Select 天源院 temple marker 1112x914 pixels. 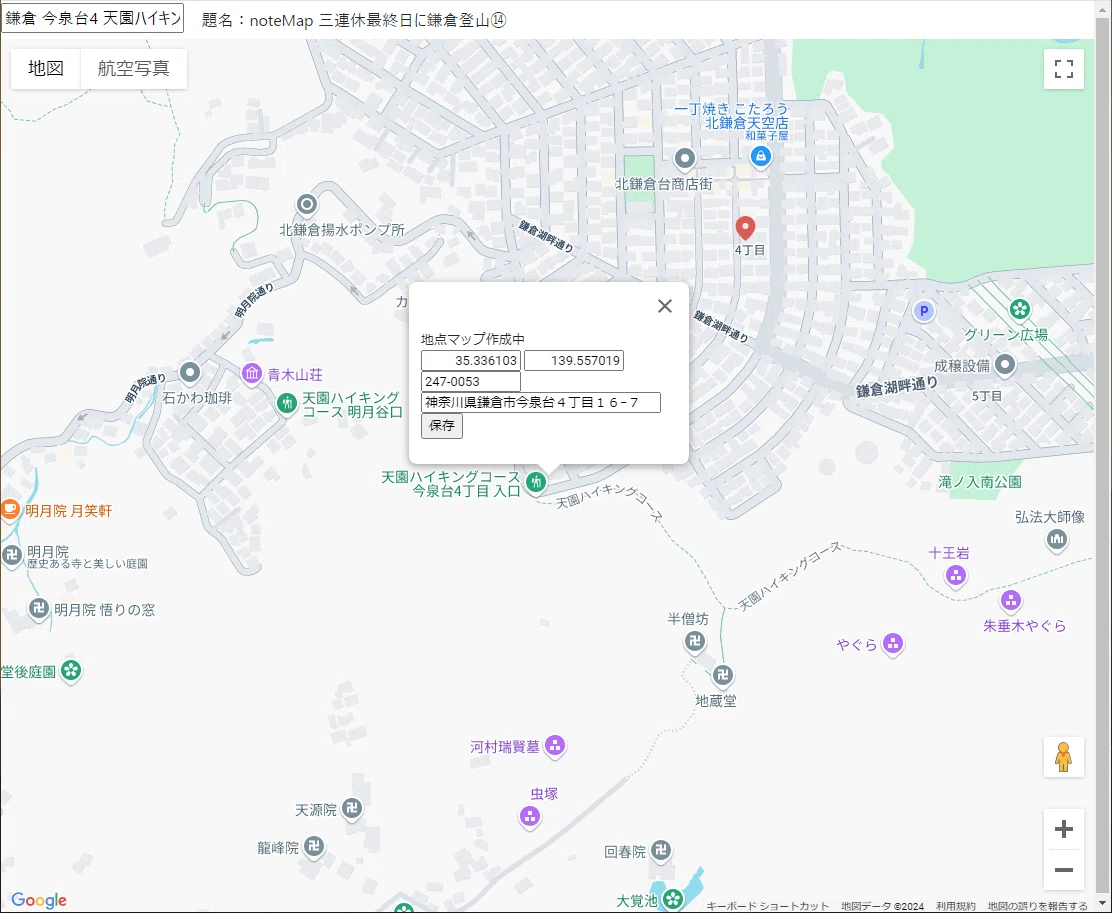pyautogui.click(x=352, y=808)
